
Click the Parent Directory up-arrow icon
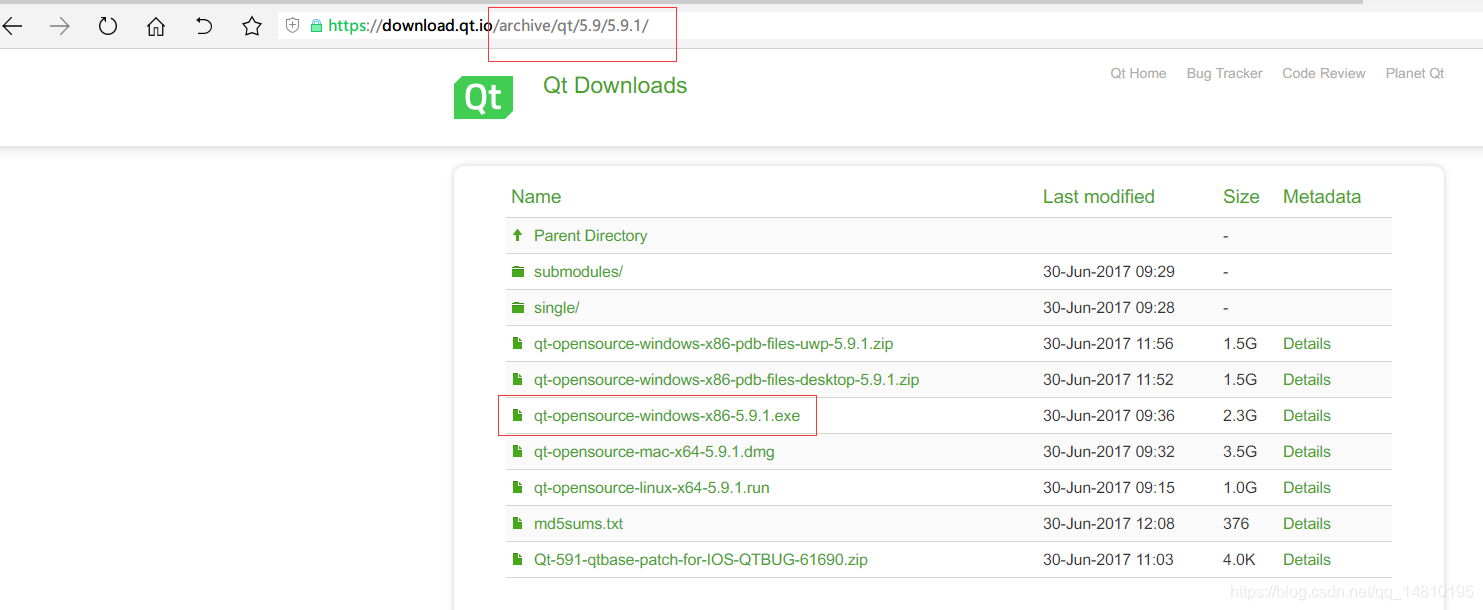coord(517,236)
